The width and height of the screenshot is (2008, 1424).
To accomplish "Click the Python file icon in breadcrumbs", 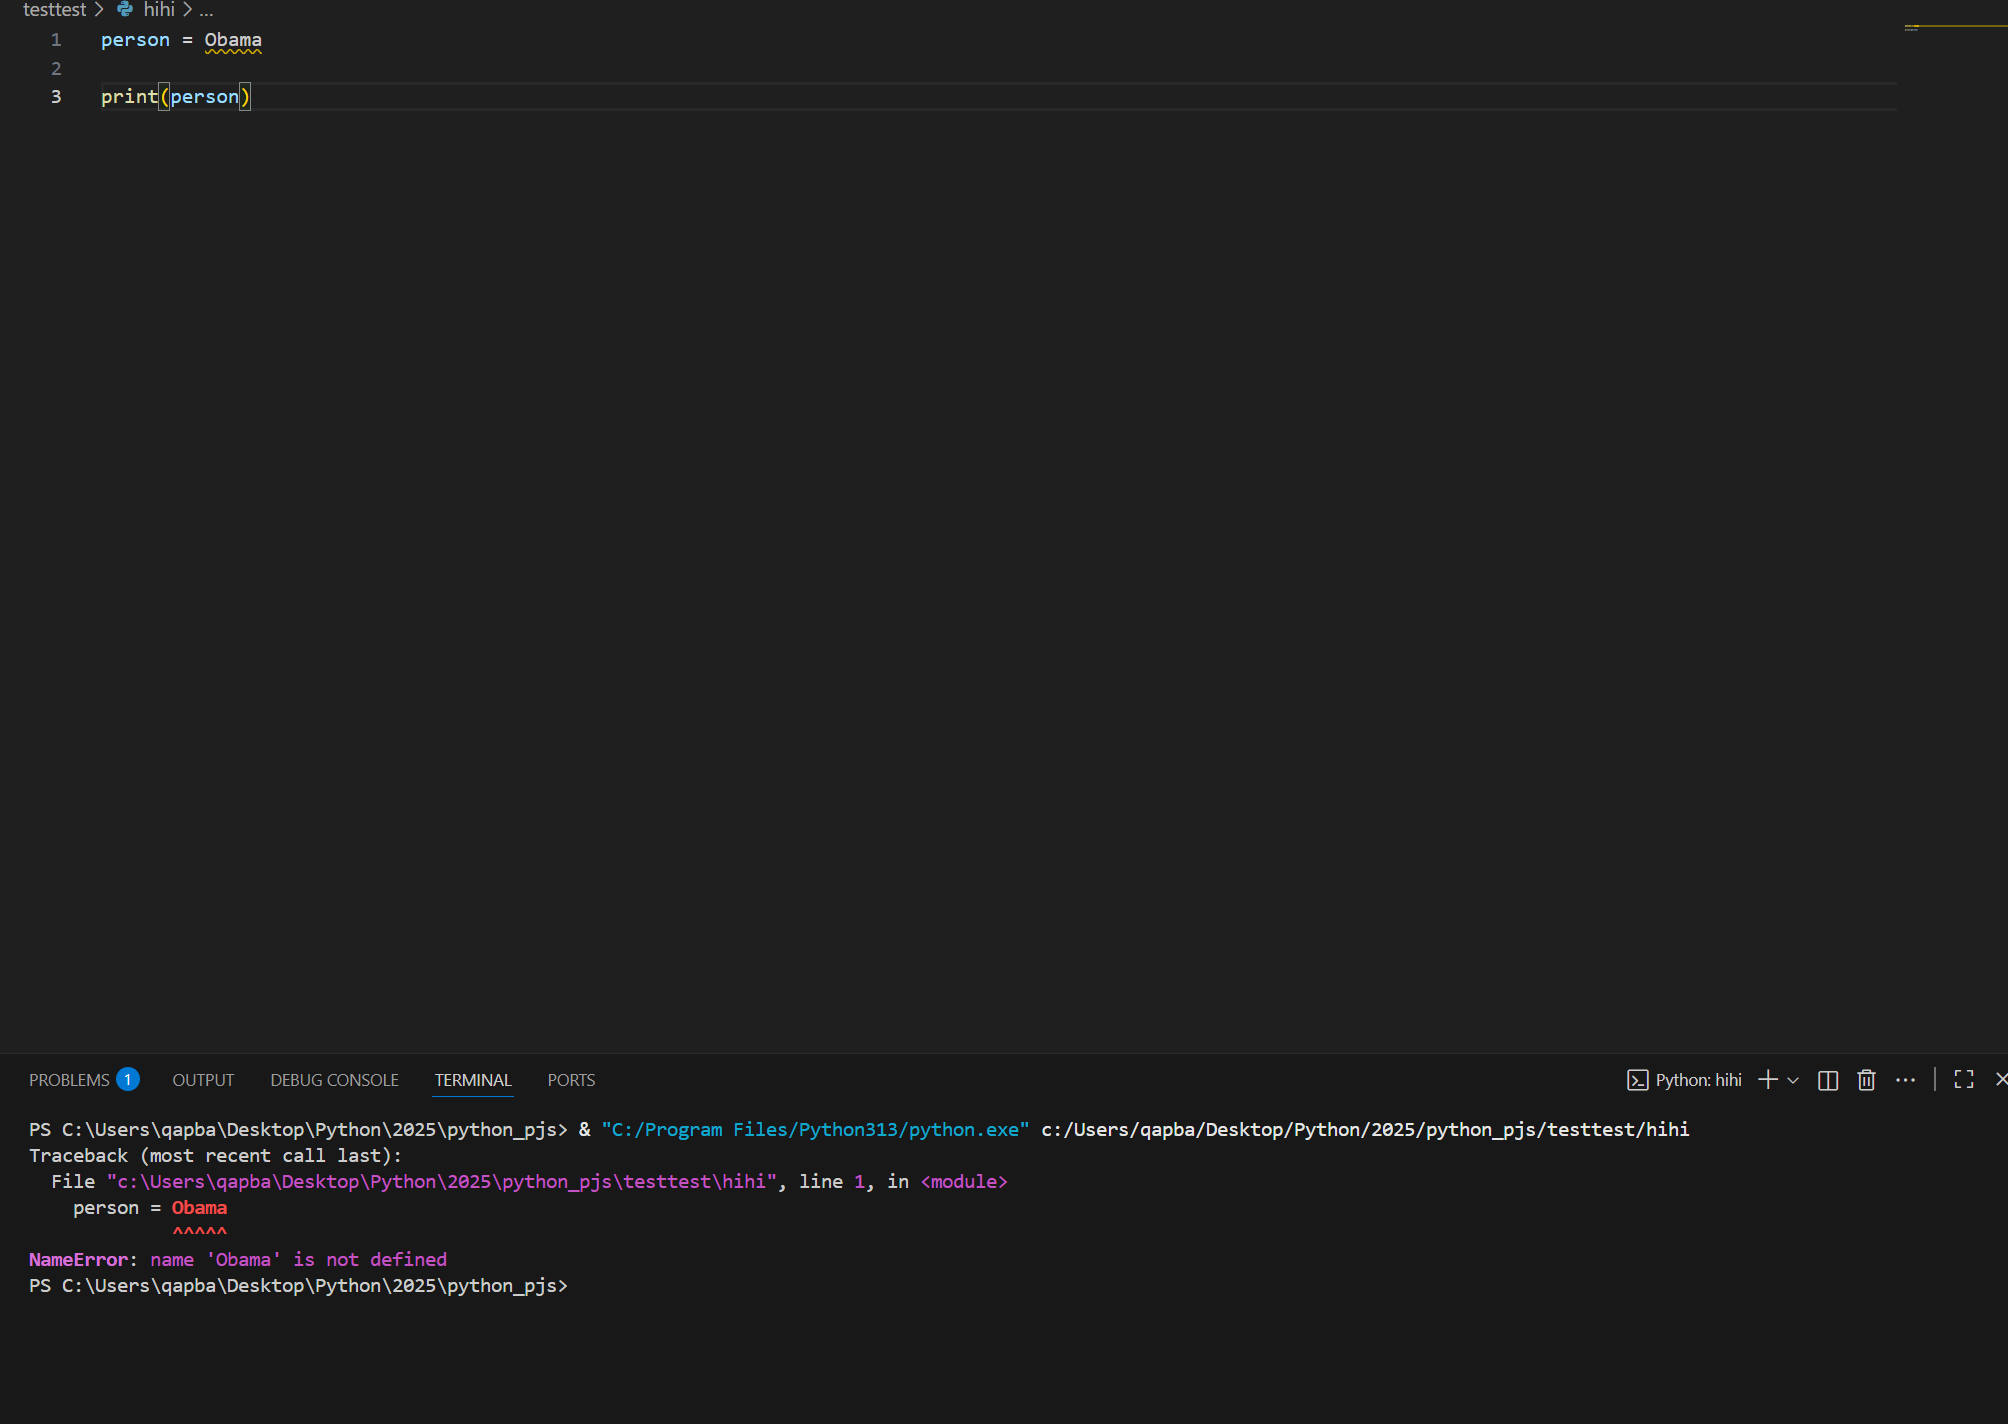I will 125,9.
